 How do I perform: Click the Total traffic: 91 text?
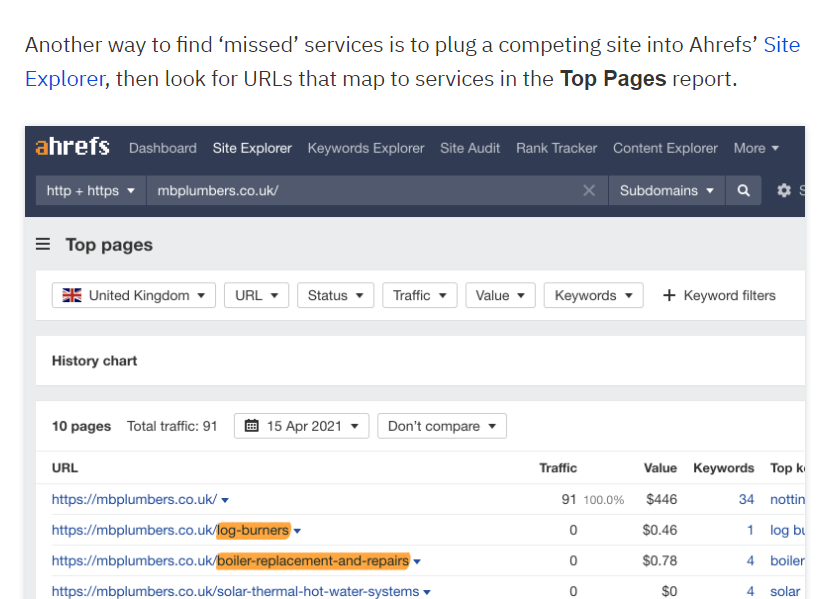click(x=172, y=426)
